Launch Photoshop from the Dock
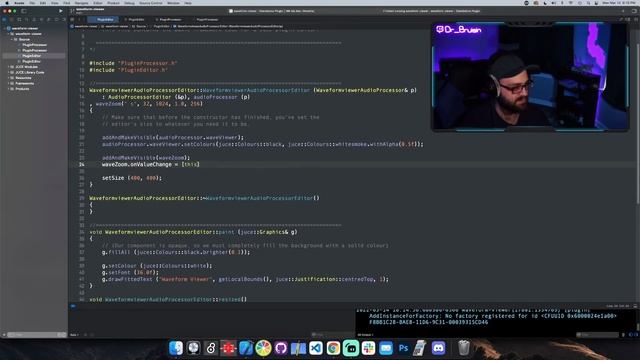Viewport: 640px width, 360px height. point(403,348)
